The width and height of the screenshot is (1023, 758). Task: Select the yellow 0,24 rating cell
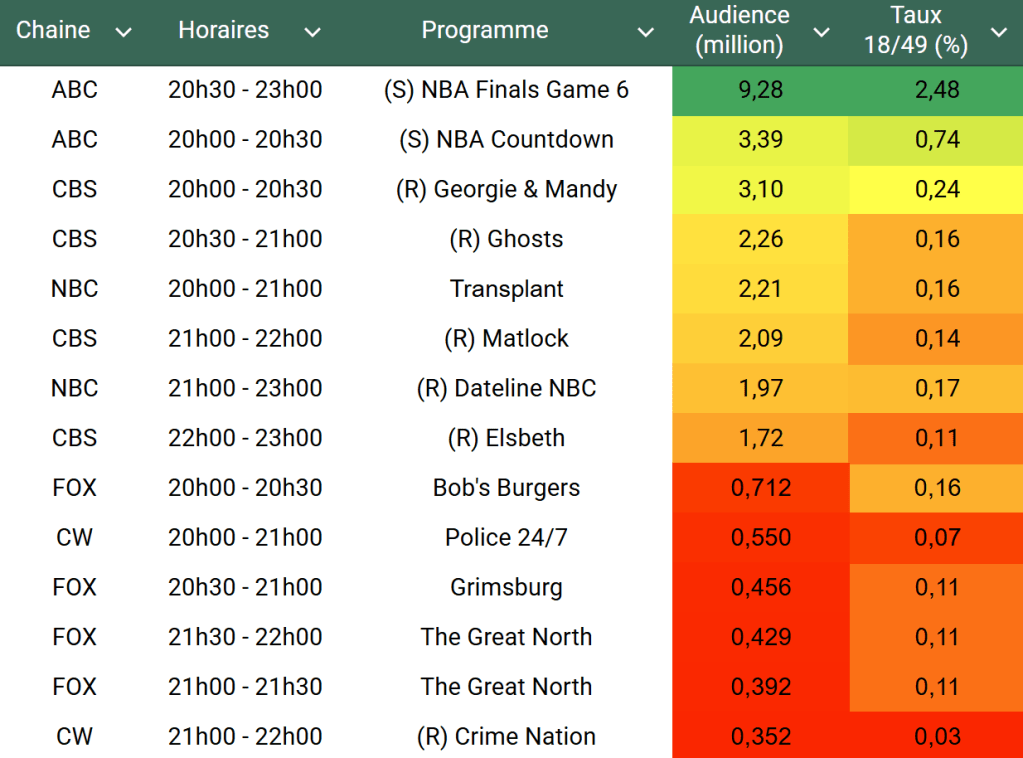coord(937,189)
